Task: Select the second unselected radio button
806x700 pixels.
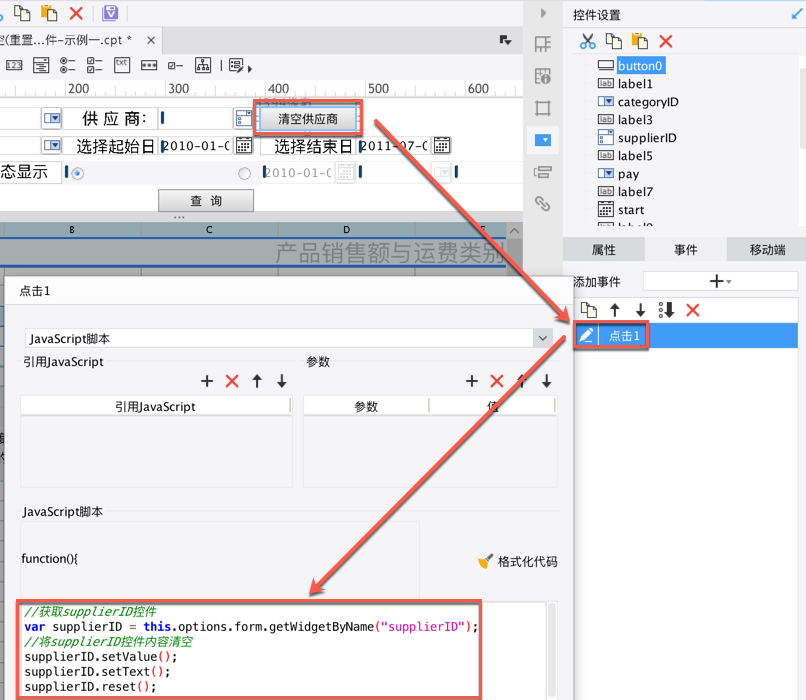Action: pyautogui.click(x=245, y=174)
